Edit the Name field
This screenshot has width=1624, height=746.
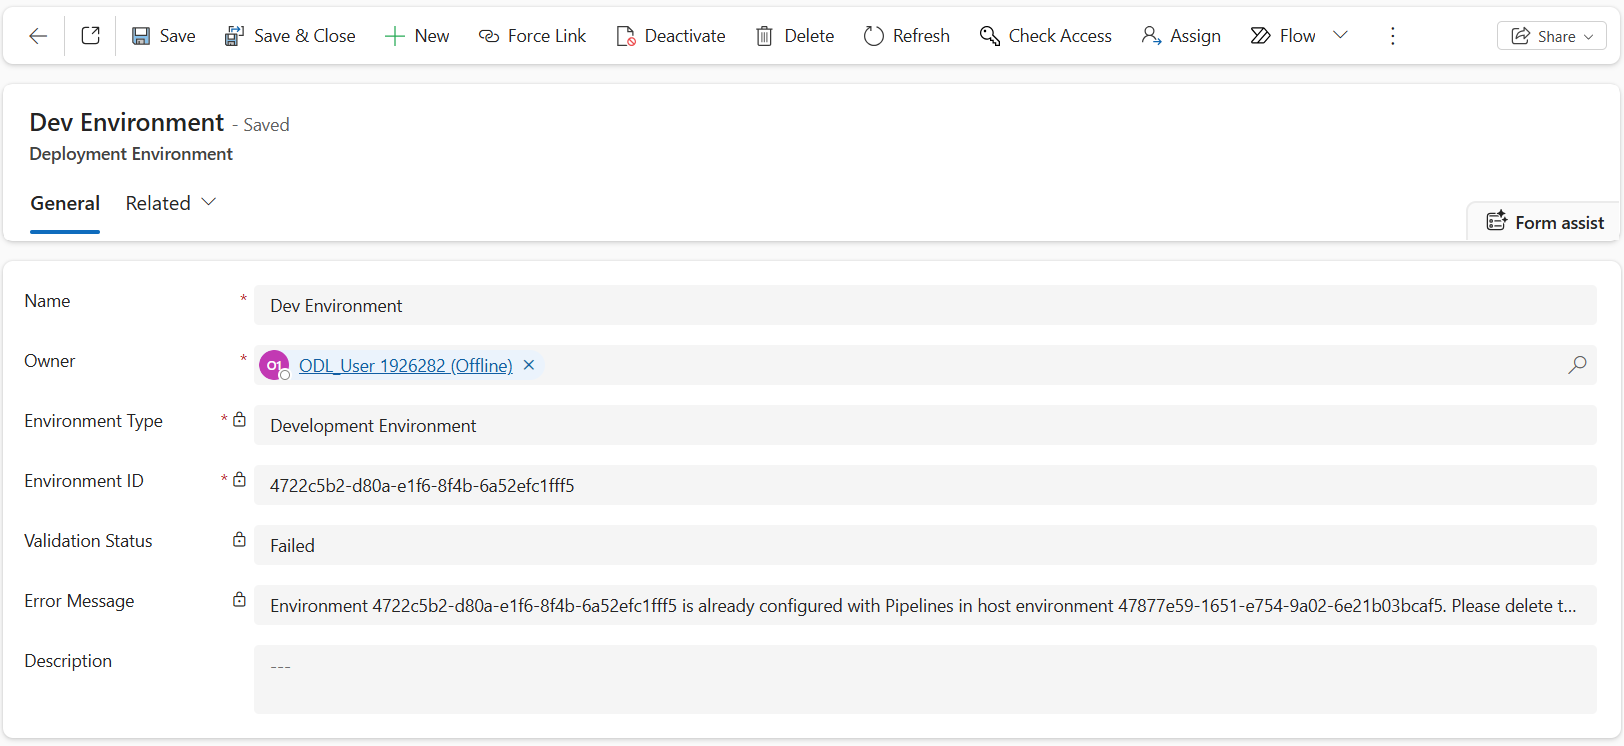point(925,305)
